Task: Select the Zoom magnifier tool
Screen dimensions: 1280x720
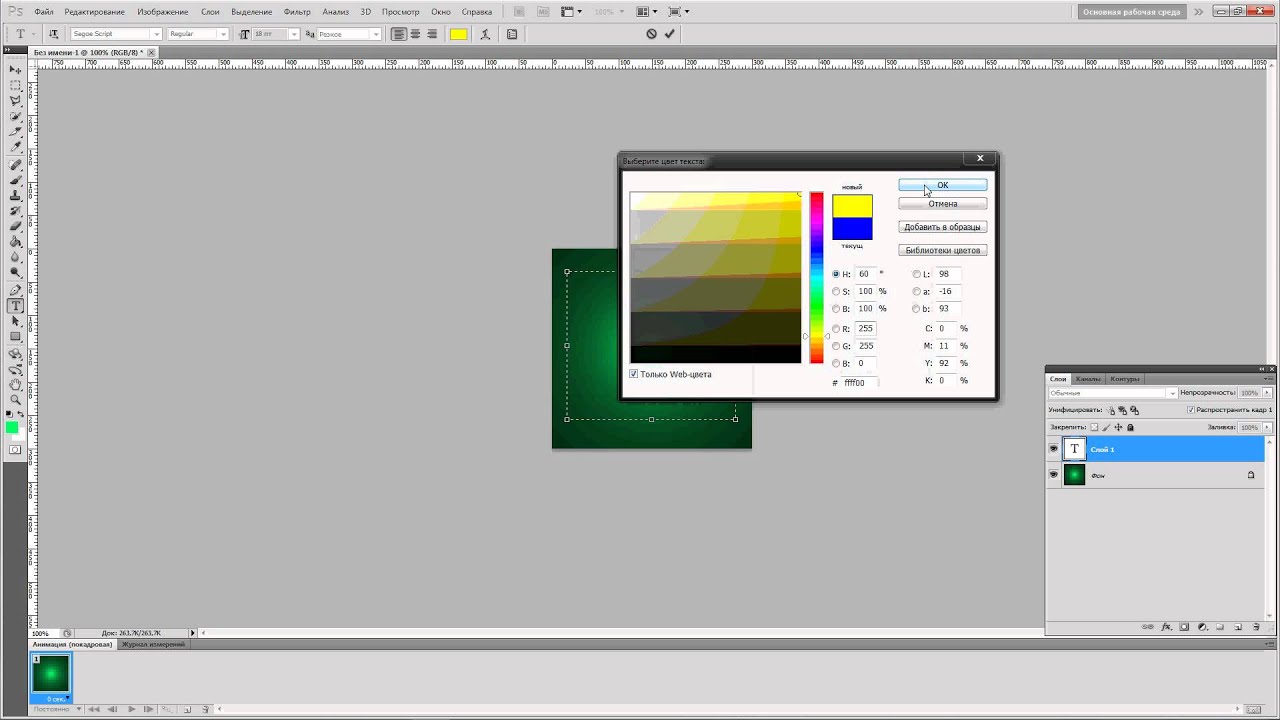Action: (16, 400)
